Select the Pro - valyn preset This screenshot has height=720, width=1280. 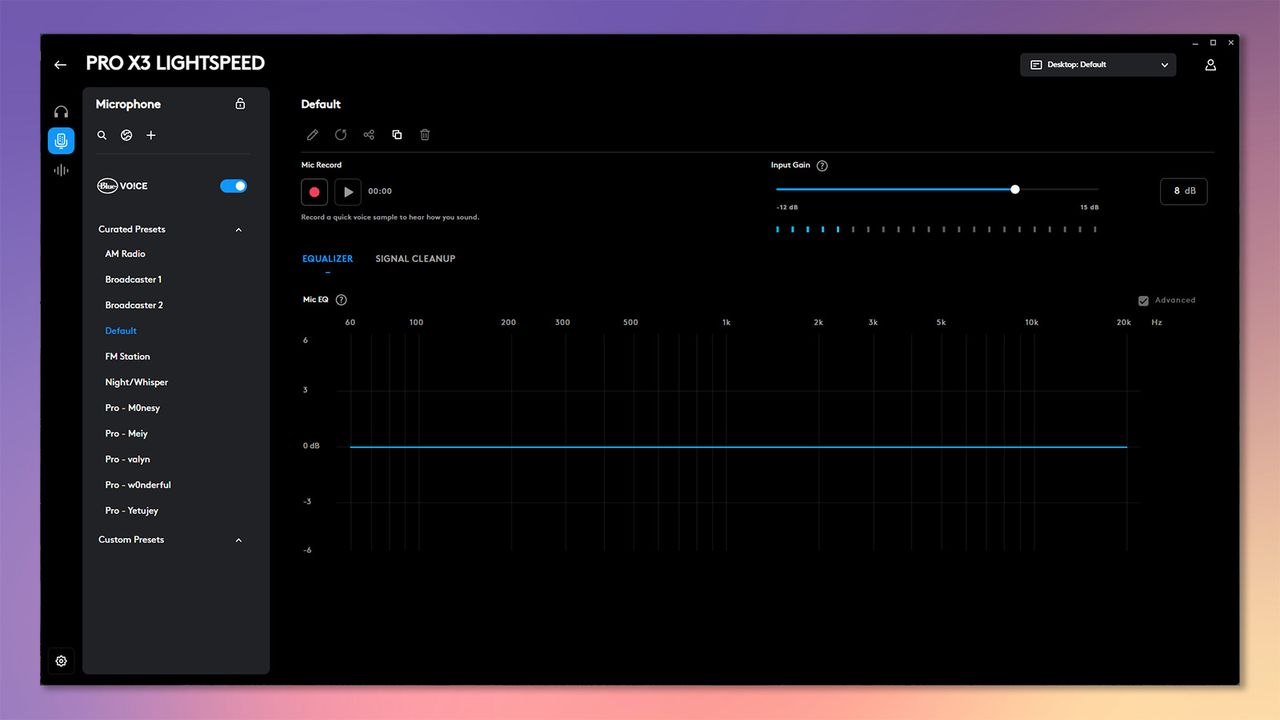click(127, 460)
